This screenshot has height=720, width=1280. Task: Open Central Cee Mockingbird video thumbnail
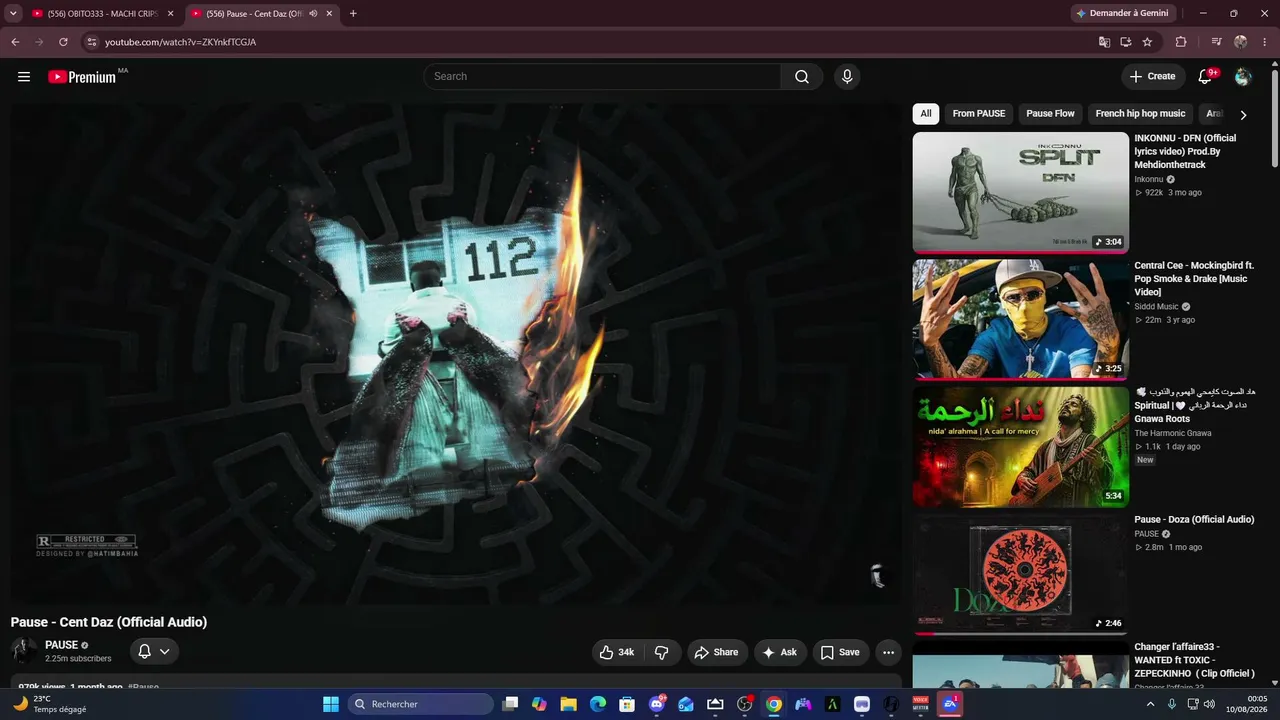click(x=1020, y=320)
